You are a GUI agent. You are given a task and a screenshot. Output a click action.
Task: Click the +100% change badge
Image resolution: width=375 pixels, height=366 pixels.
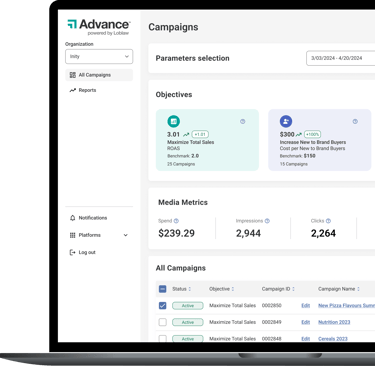tap(312, 134)
